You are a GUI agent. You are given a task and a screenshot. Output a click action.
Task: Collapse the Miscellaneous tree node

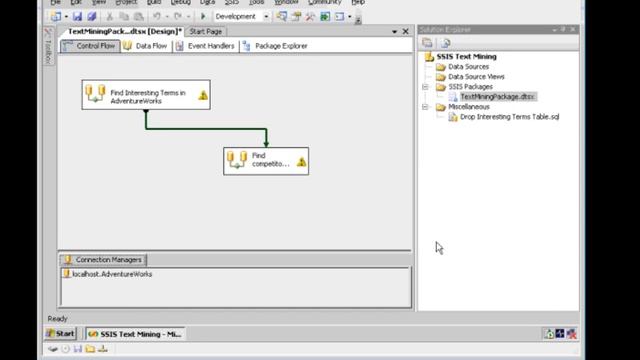[x=425, y=107]
